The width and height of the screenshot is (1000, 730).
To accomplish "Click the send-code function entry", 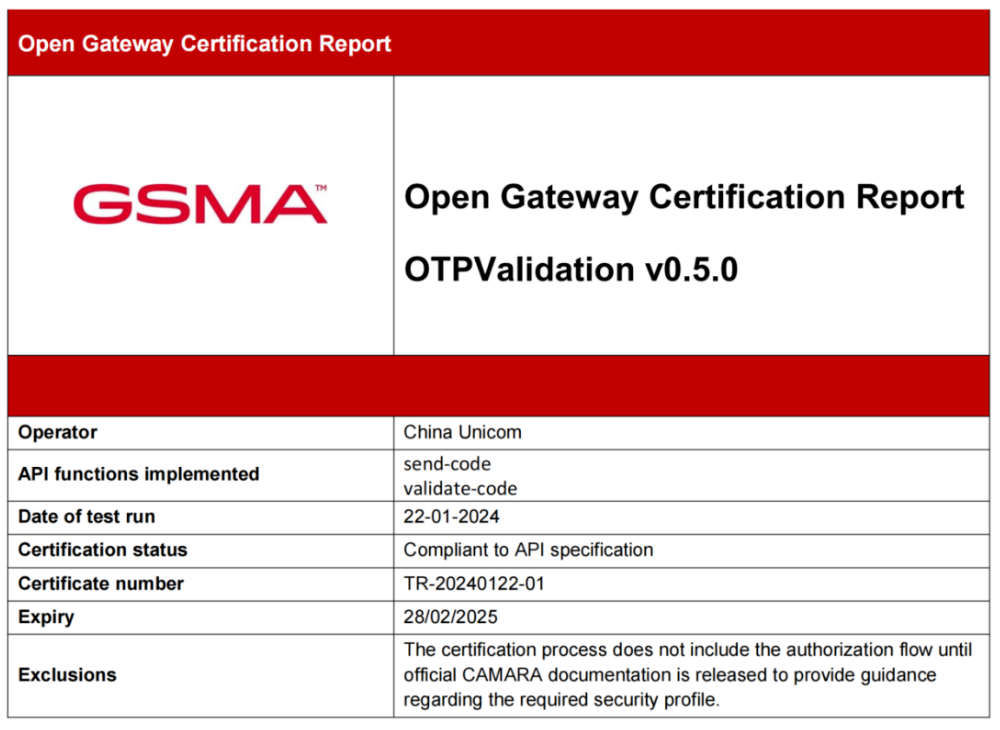I will coord(447,464).
